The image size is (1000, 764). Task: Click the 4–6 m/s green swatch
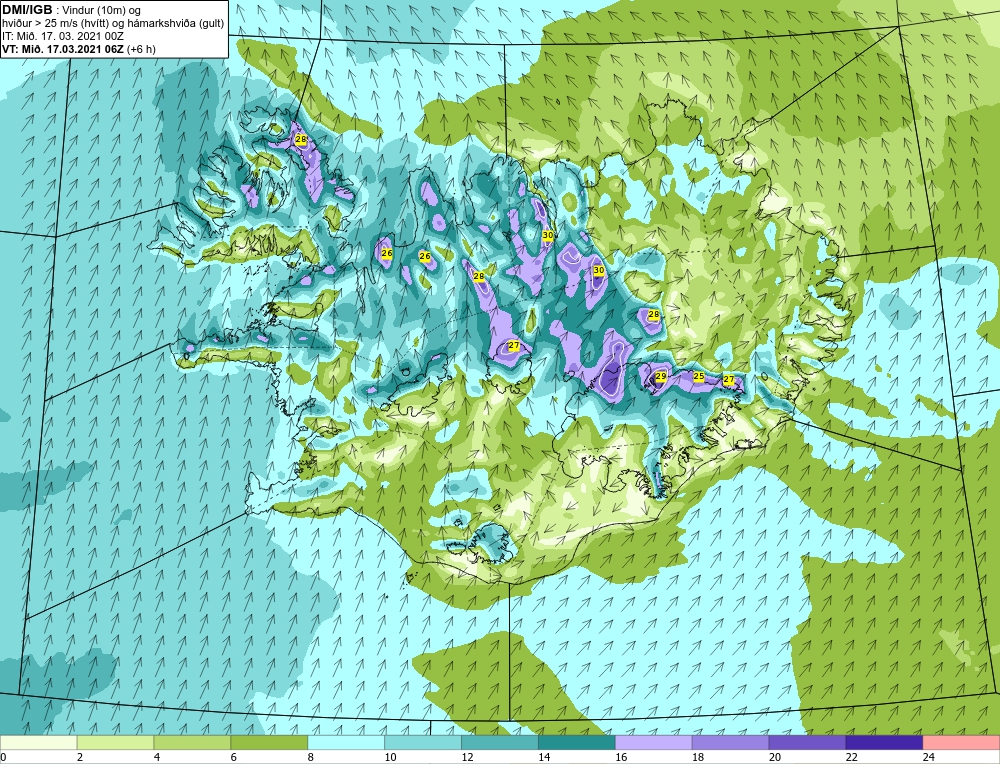192,742
